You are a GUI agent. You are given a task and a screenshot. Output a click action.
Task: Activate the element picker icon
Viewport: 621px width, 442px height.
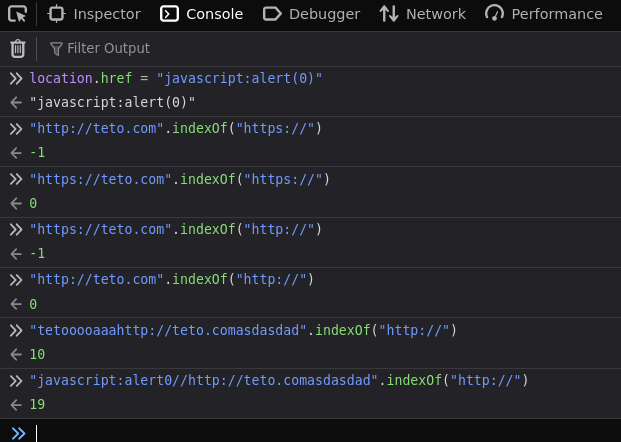point(17,14)
